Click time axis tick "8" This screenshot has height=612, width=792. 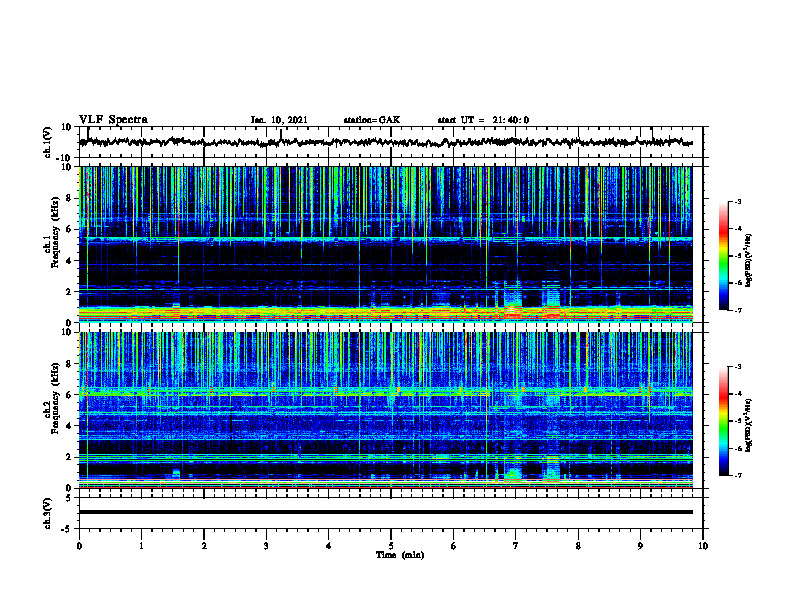(578, 546)
